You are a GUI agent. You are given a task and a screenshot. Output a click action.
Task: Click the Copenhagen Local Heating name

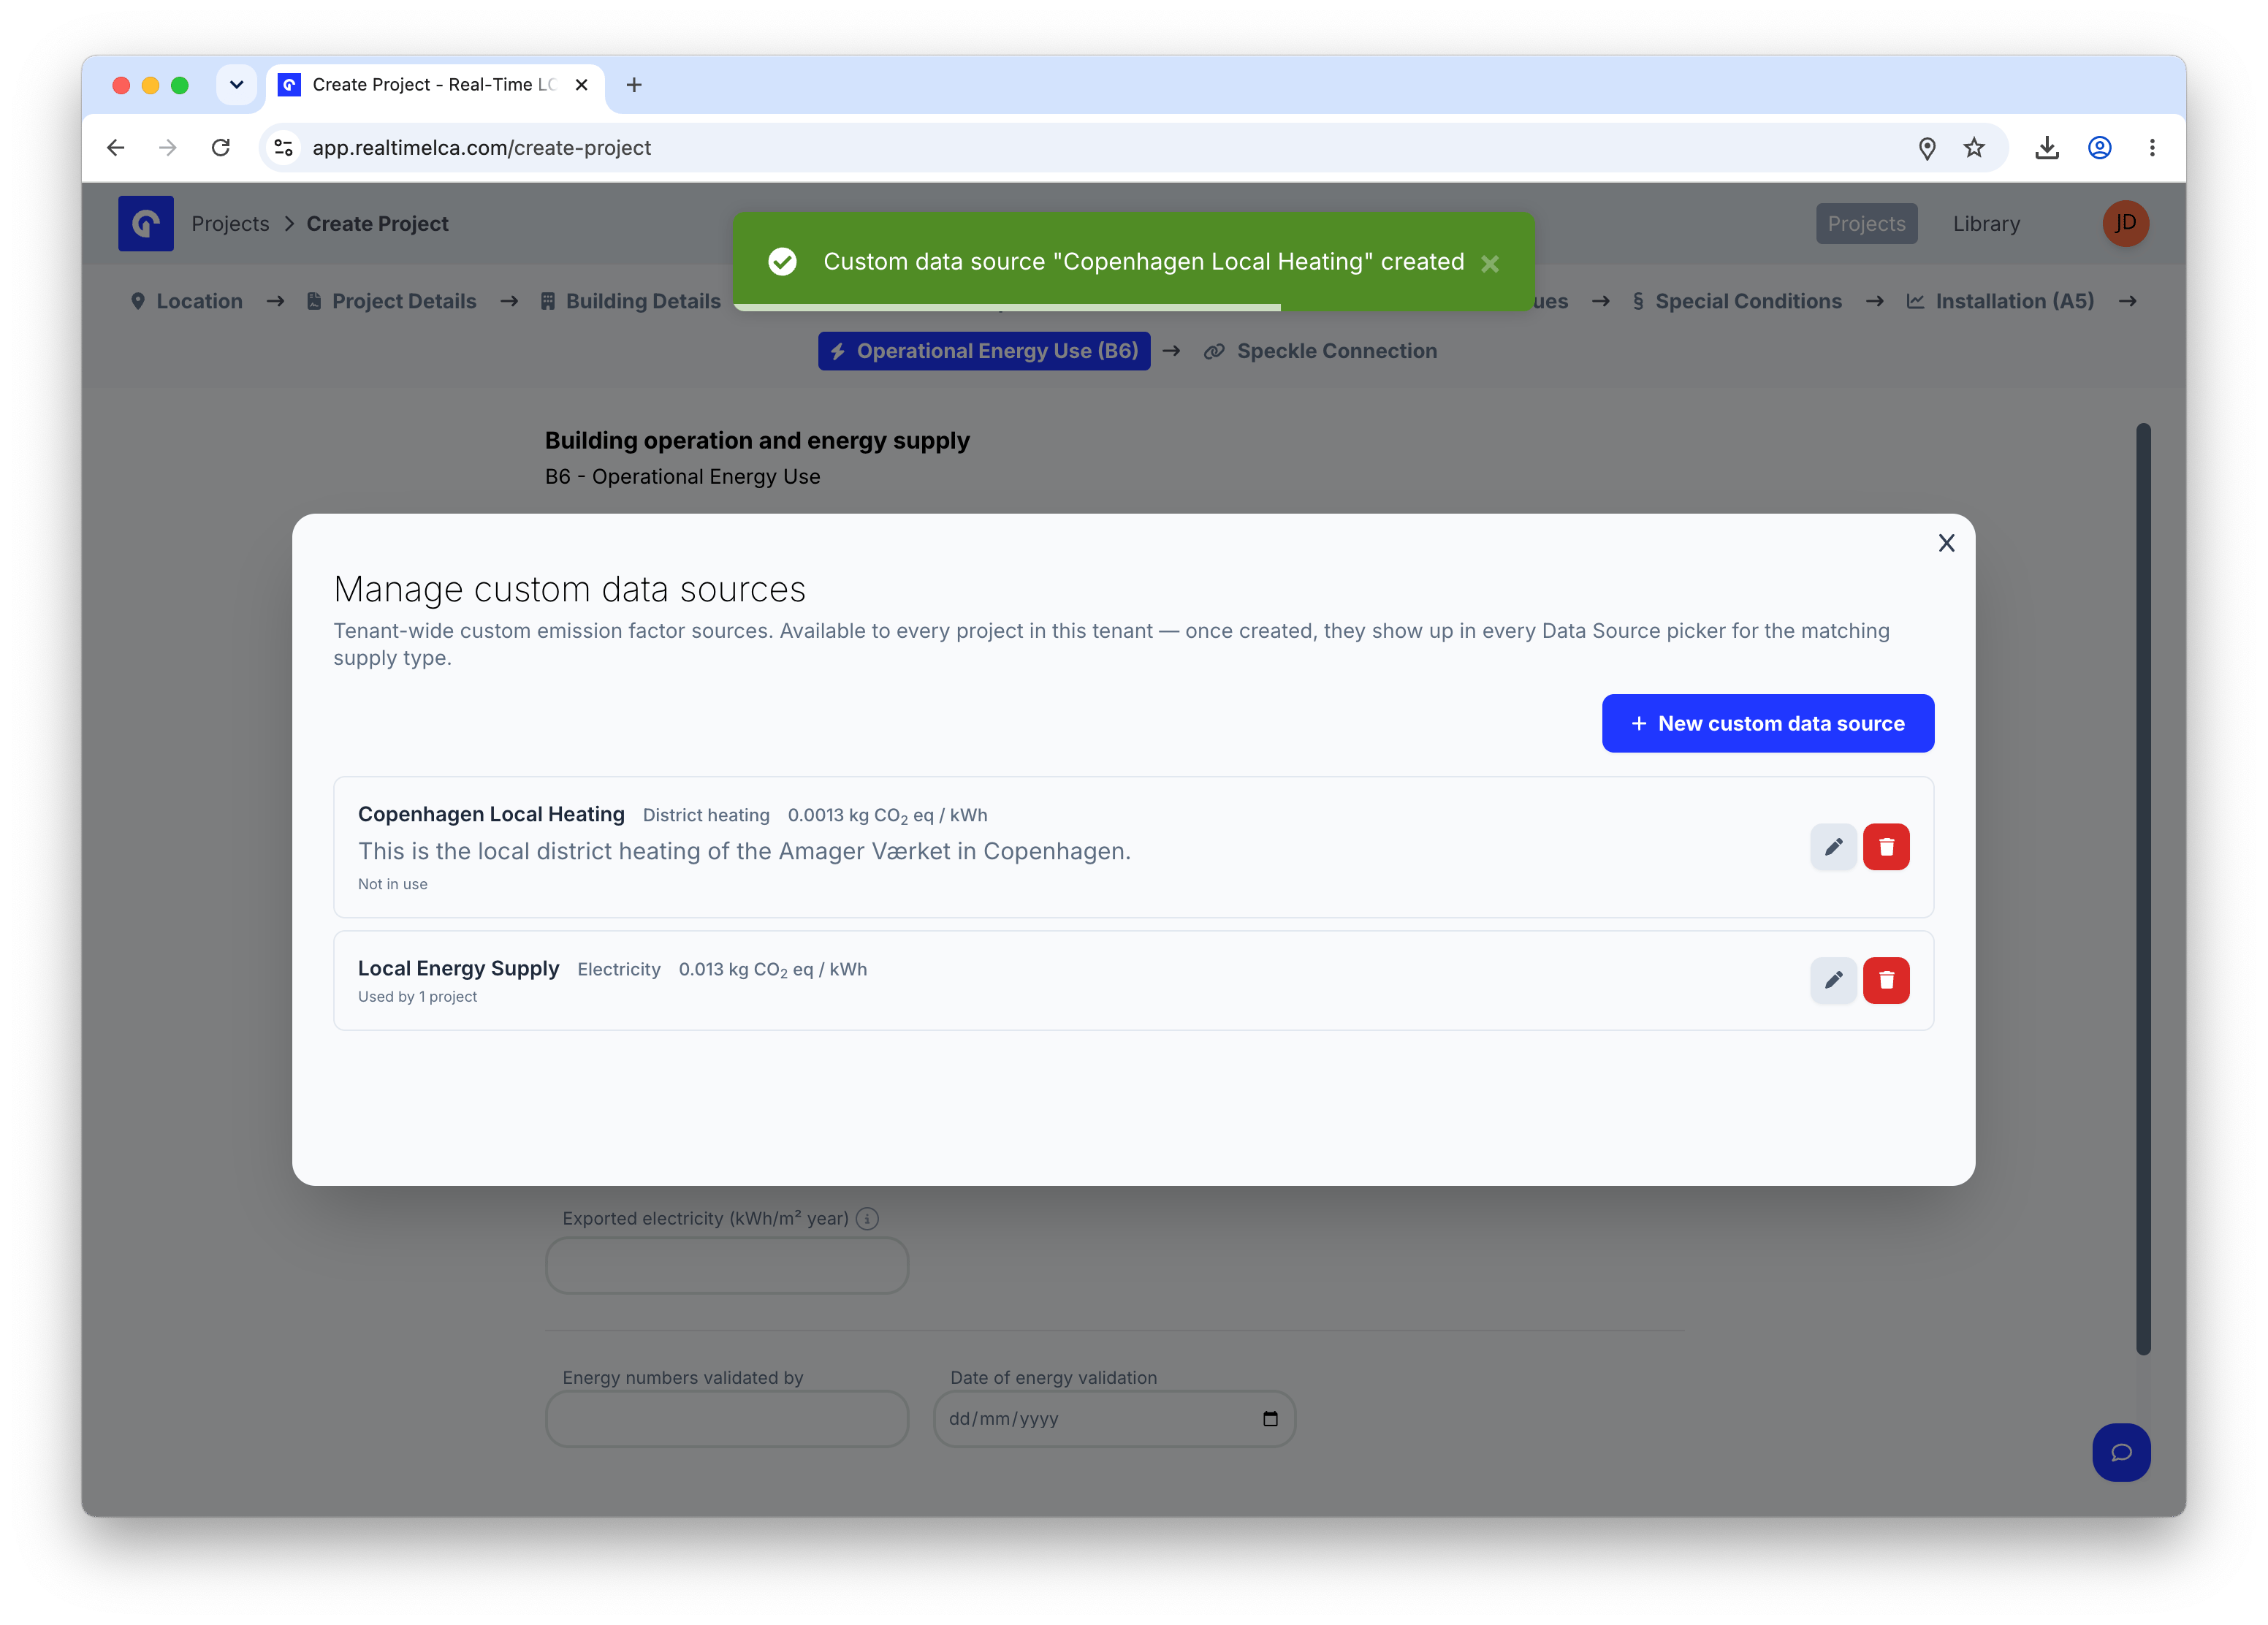[x=491, y=814]
